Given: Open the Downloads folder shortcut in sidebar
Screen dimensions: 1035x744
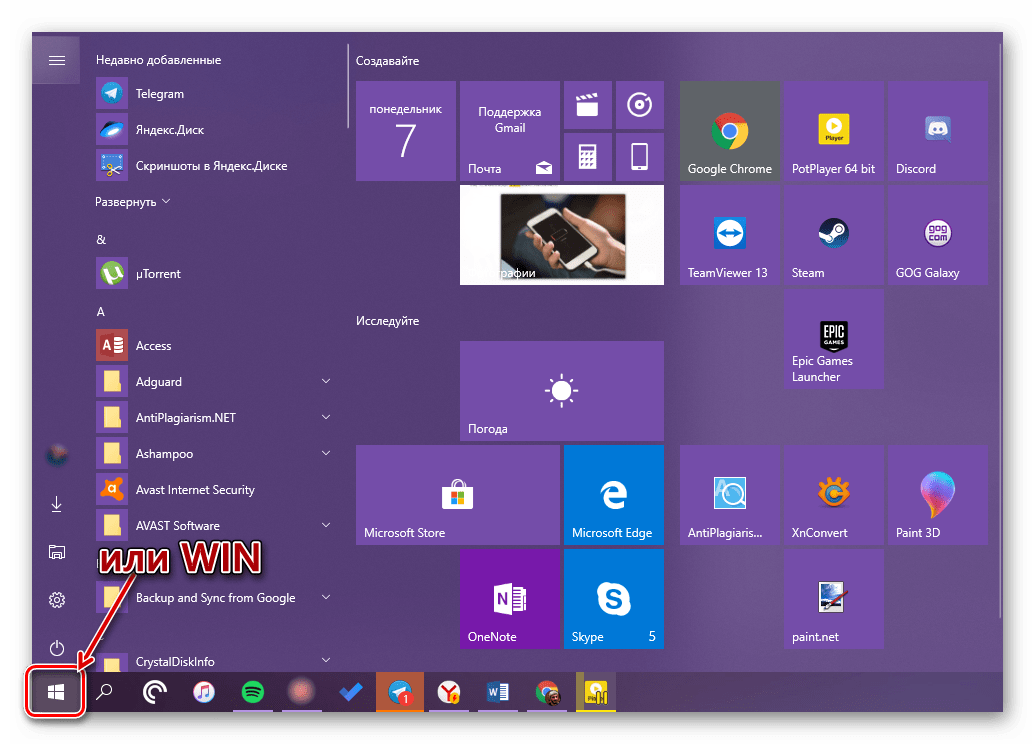Looking at the screenshot, I should pyautogui.click(x=57, y=504).
